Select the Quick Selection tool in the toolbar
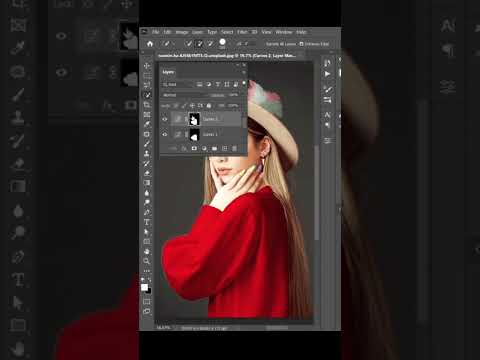The width and height of the screenshot is (480, 360). tap(147, 95)
